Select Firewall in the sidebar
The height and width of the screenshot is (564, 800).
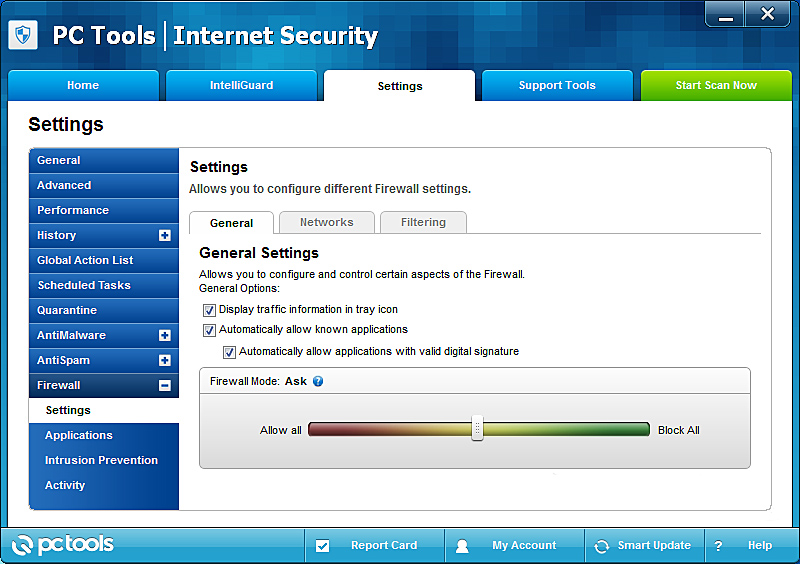104,385
